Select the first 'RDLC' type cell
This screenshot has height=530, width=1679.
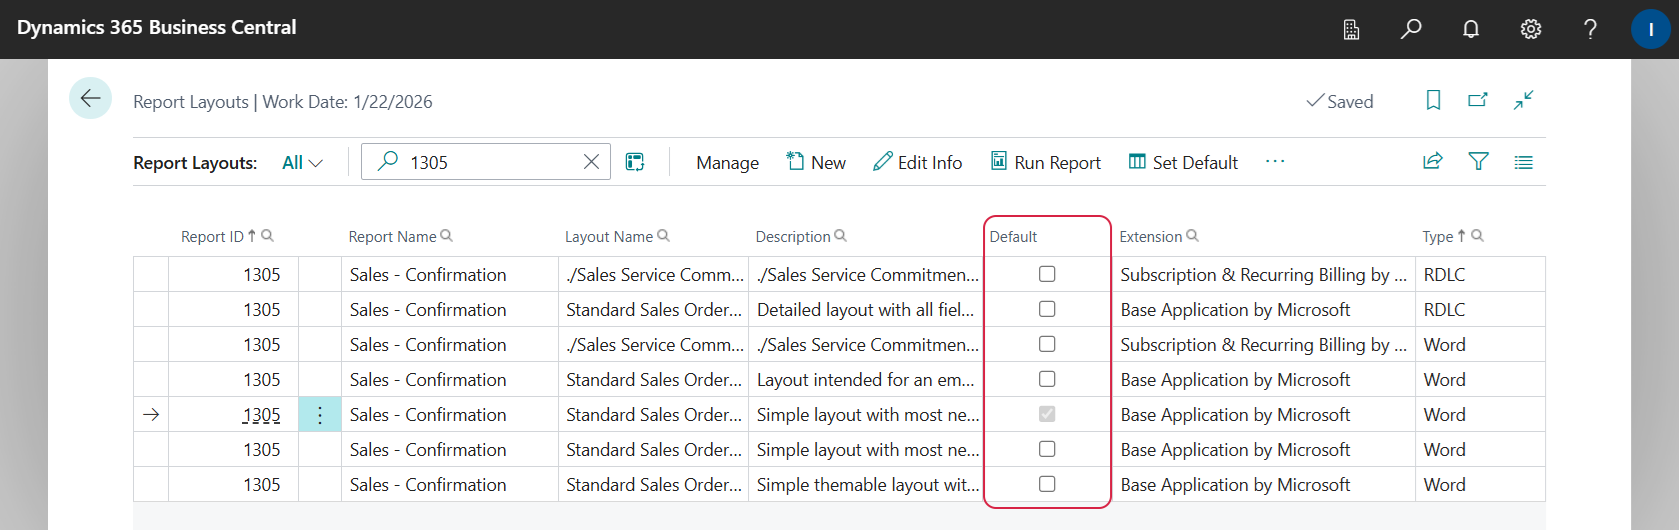(1480, 275)
